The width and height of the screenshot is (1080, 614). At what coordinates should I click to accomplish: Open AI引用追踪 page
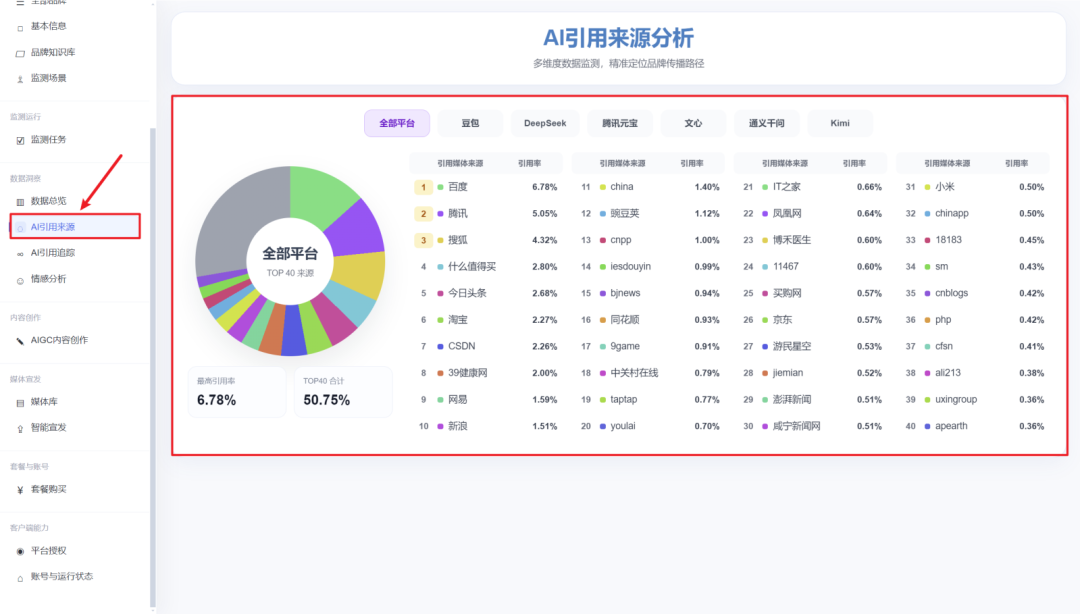point(52,253)
